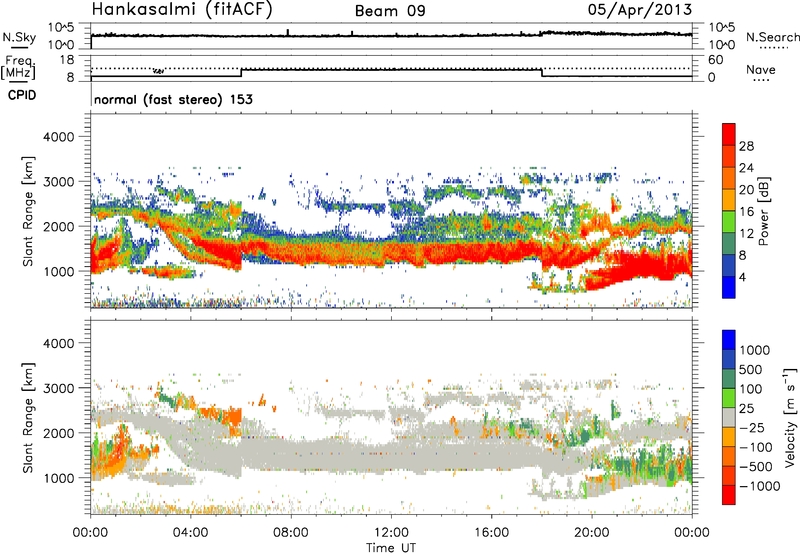Click the blue bottom of the Power color bar
The image size is (800, 554).
(729, 287)
